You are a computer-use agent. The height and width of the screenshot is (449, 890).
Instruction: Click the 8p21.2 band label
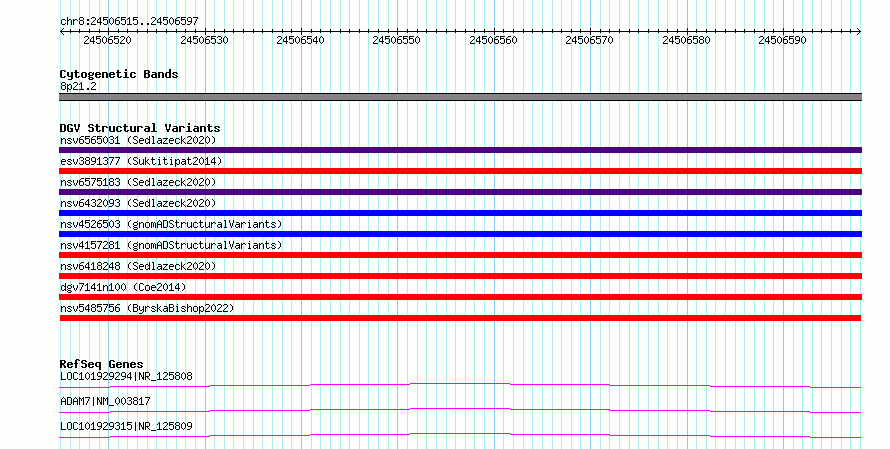tap(78, 86)
